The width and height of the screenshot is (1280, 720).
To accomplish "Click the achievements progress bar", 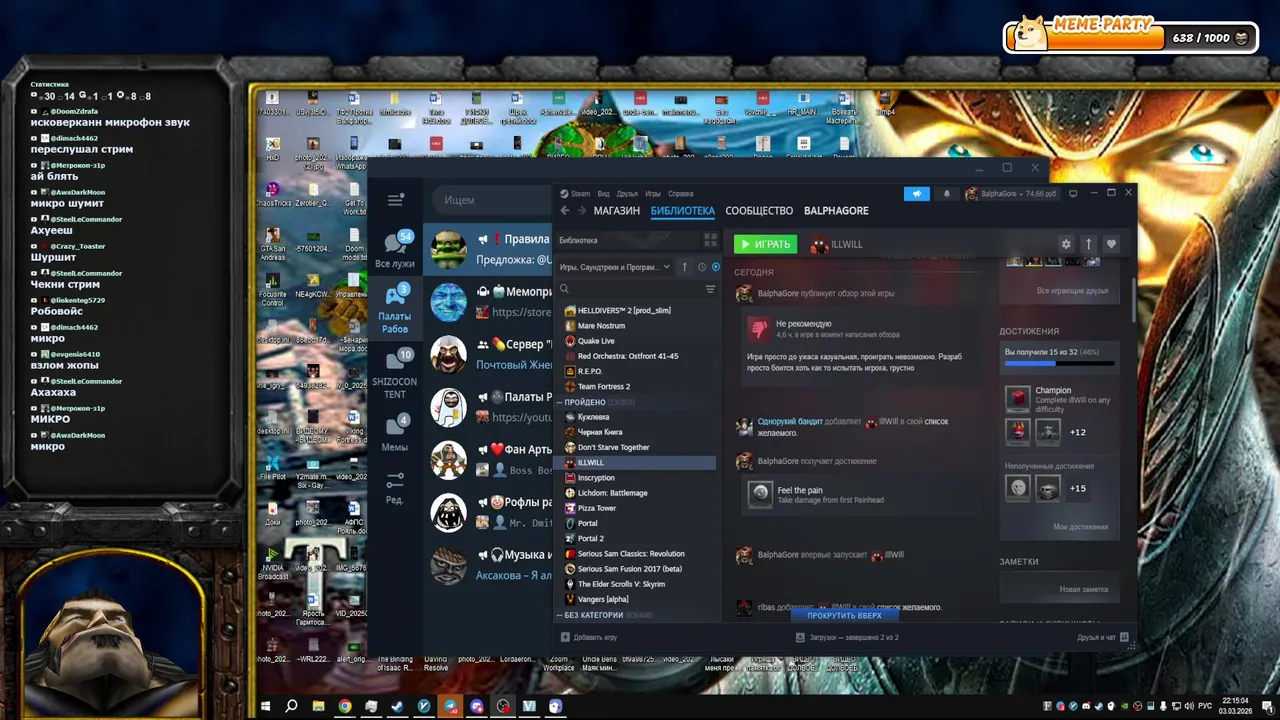I will [x=1059, y=364].
